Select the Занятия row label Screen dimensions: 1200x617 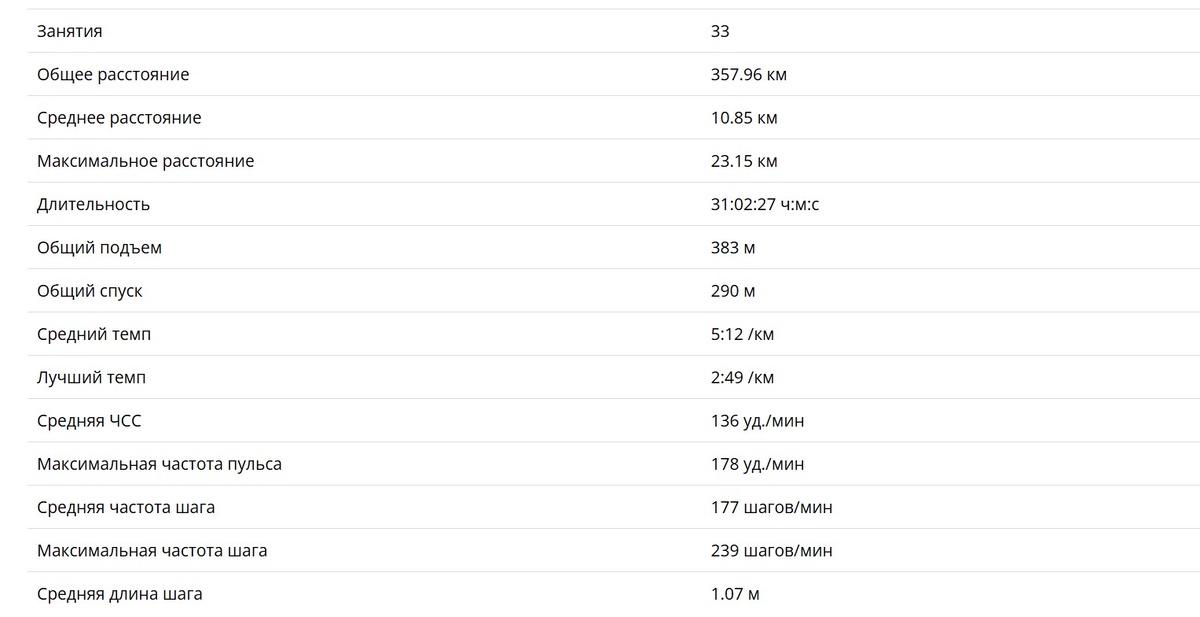coord(69,31)
